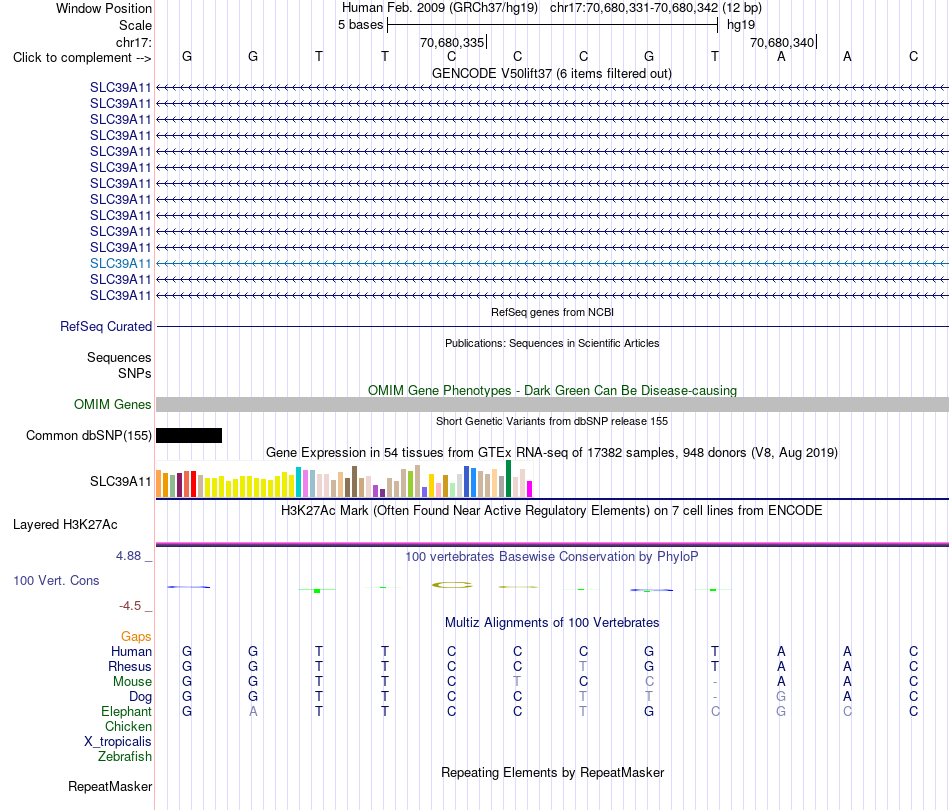Click the Mouse alignment row label

click(132, 682)
